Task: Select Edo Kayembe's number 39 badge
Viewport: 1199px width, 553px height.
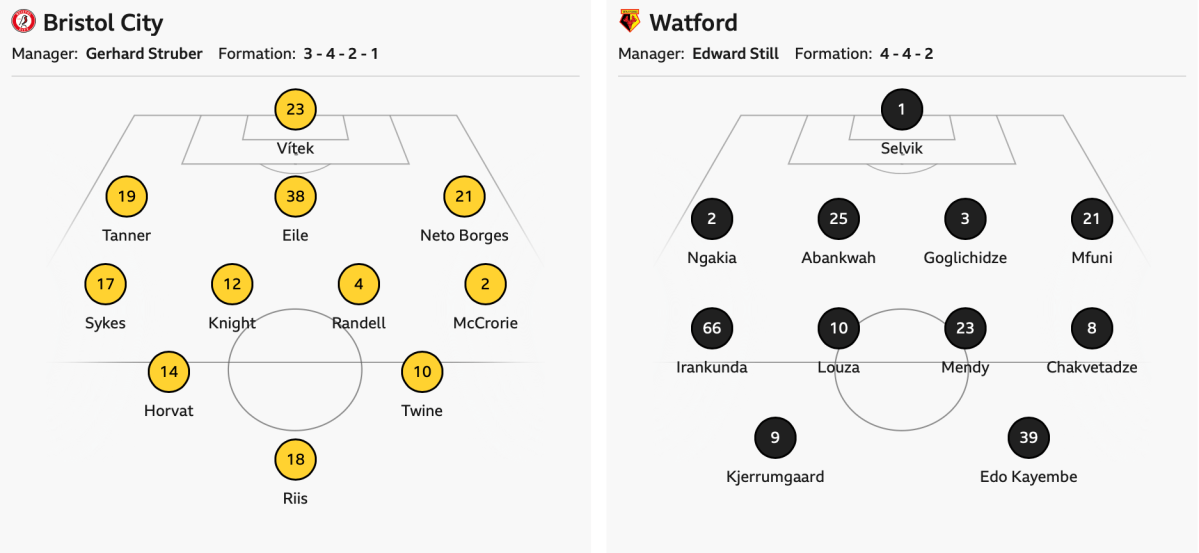Action: point(1029,437)
